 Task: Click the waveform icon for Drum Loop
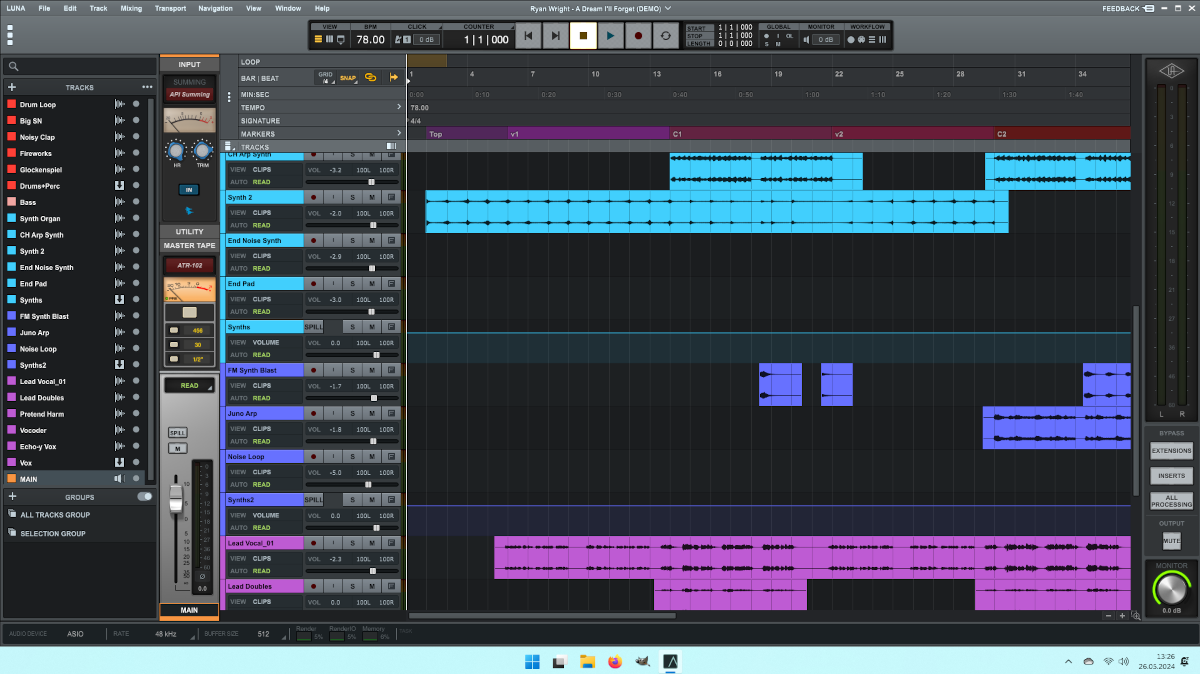tap(120, 104)
